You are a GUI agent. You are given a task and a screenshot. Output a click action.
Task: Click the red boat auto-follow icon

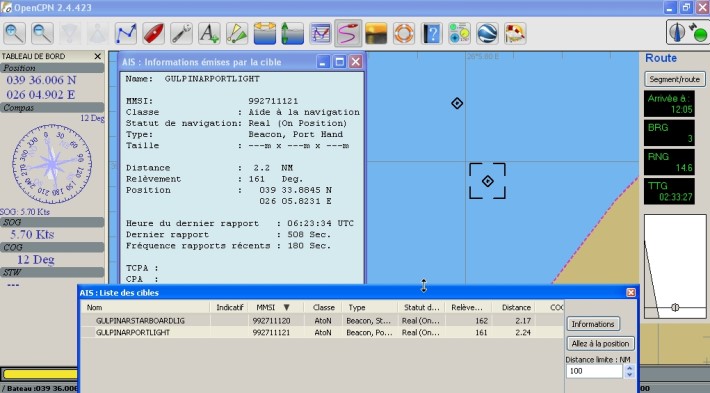[x=154, y=33]
